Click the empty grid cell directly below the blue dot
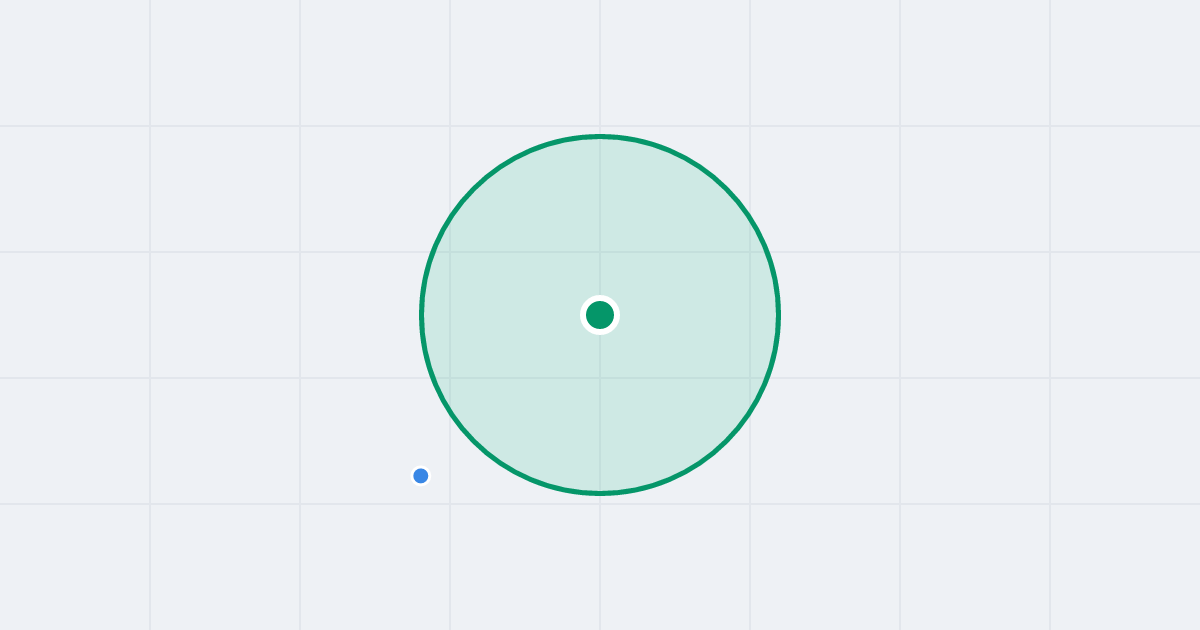Viewport: 1200px width, 630px height. (x=375, y=567)
